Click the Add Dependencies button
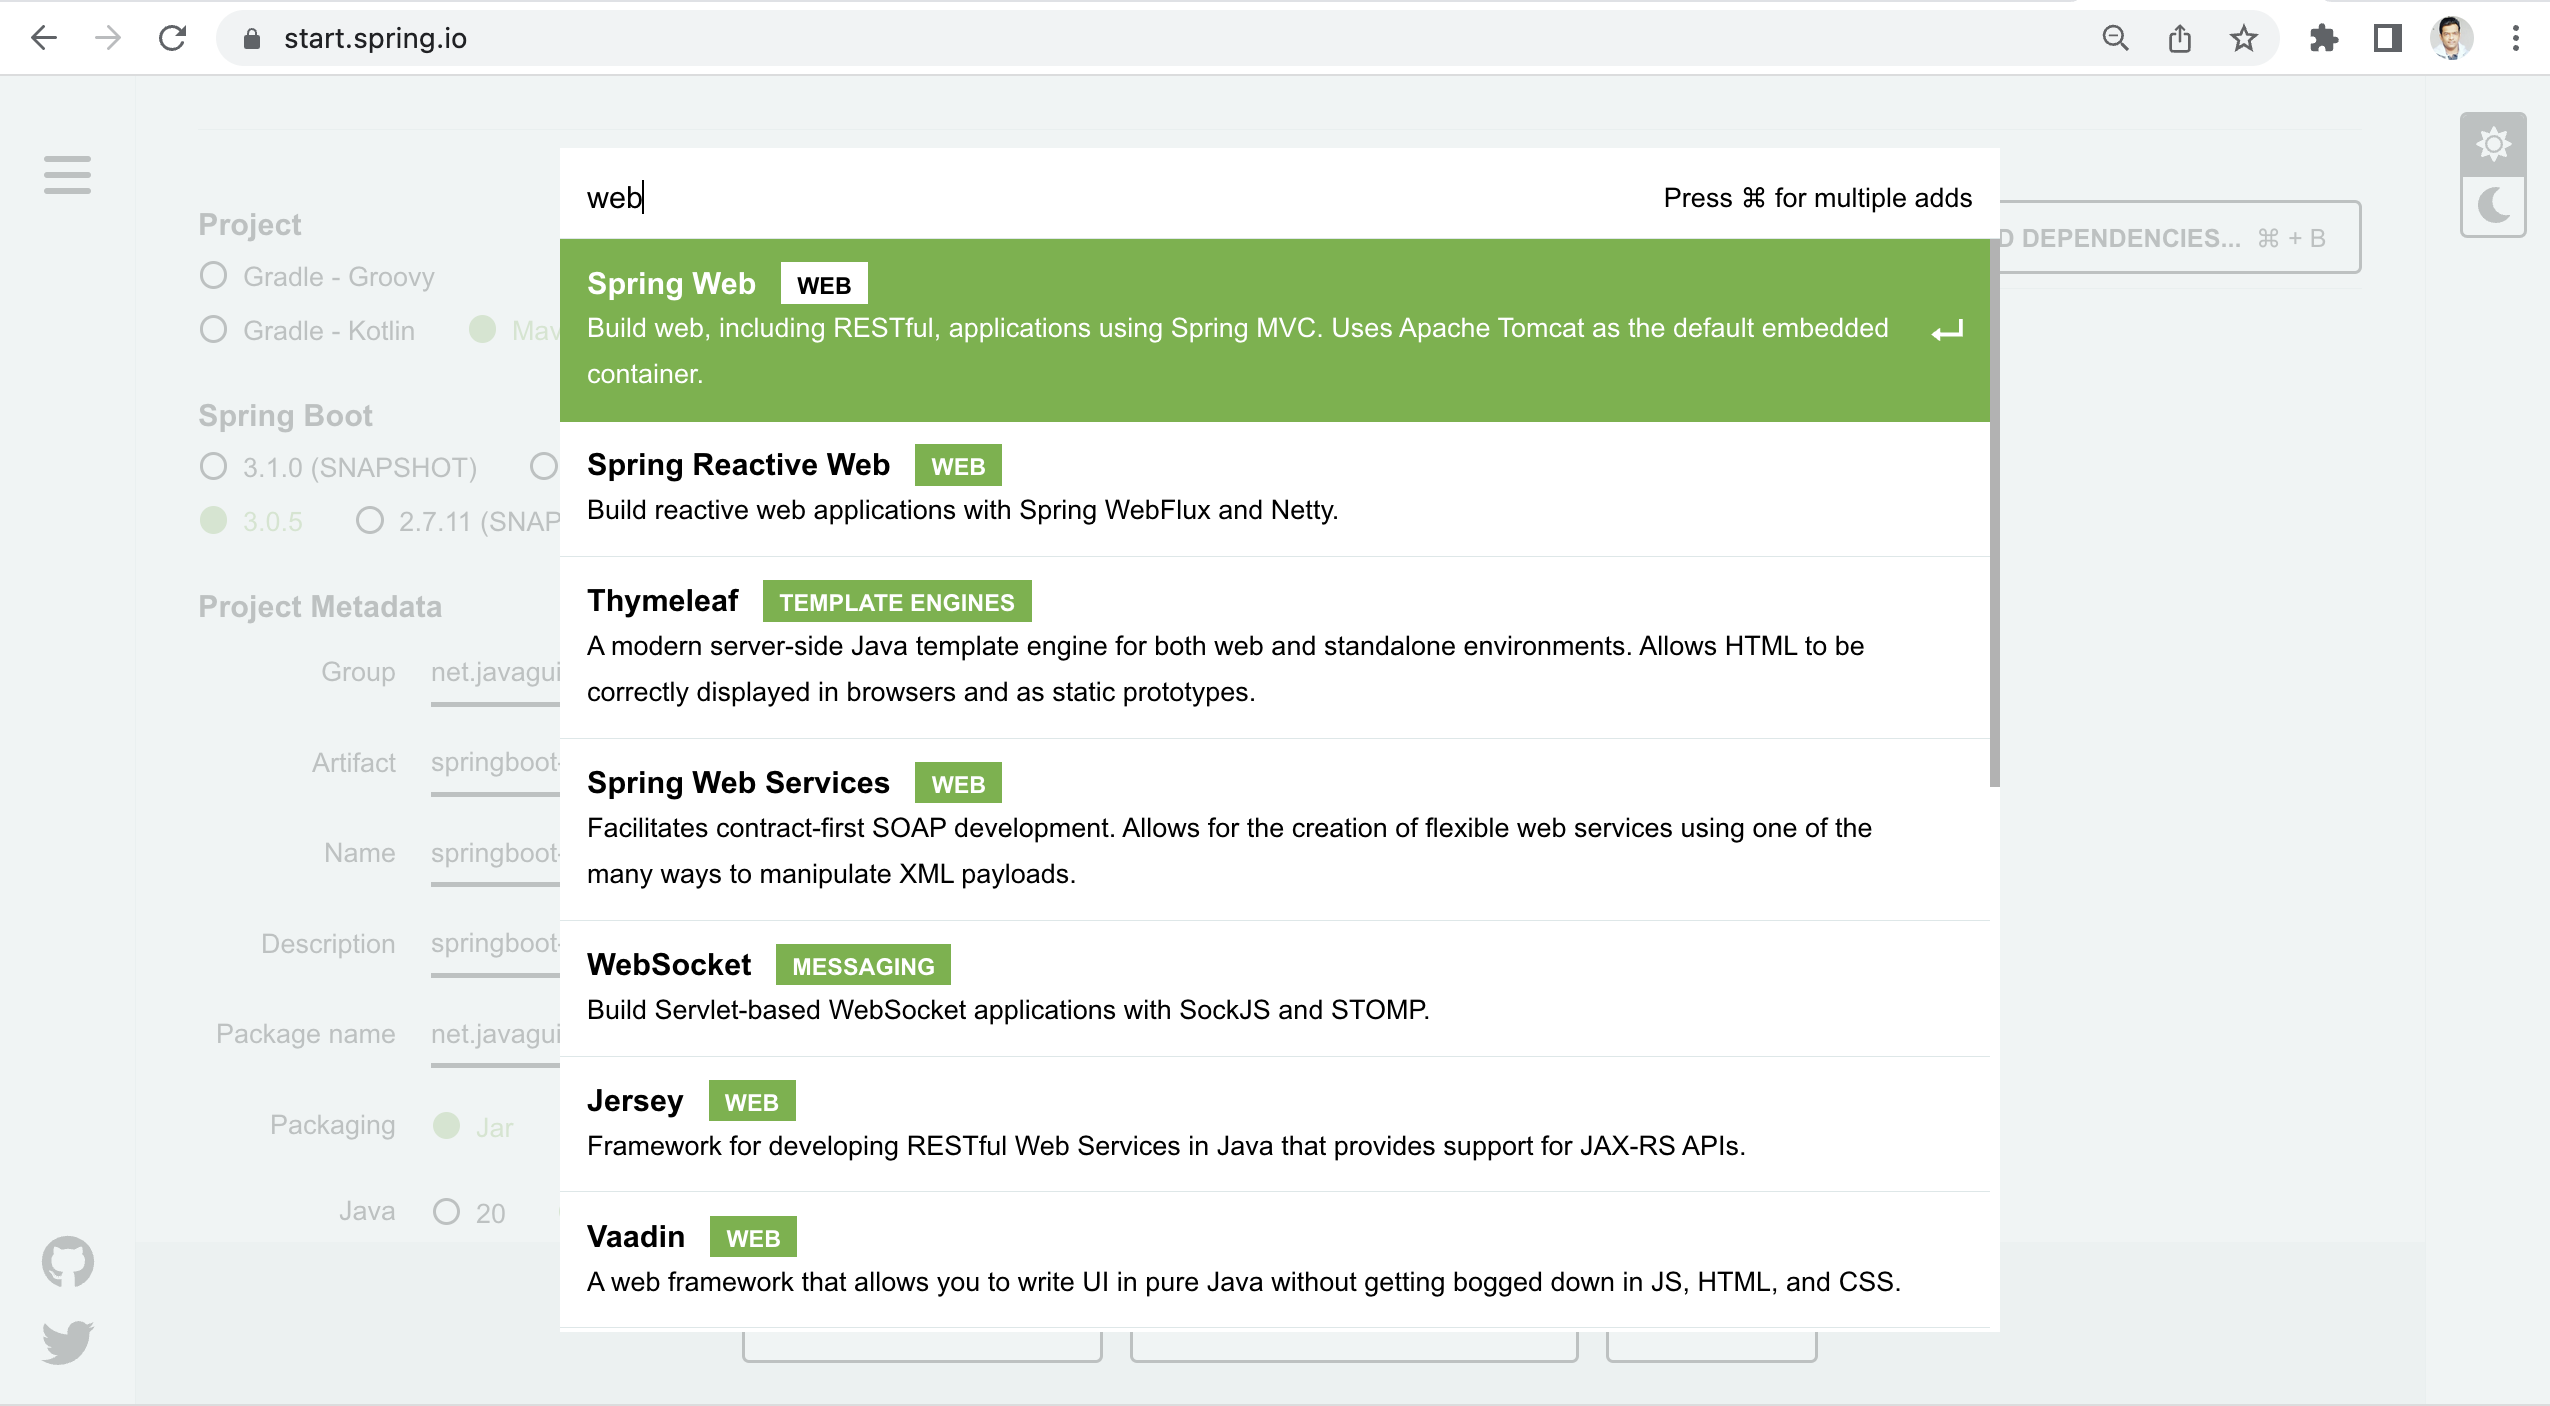This screenshot has width=2550, height=1406. (x=2180, y=238)
